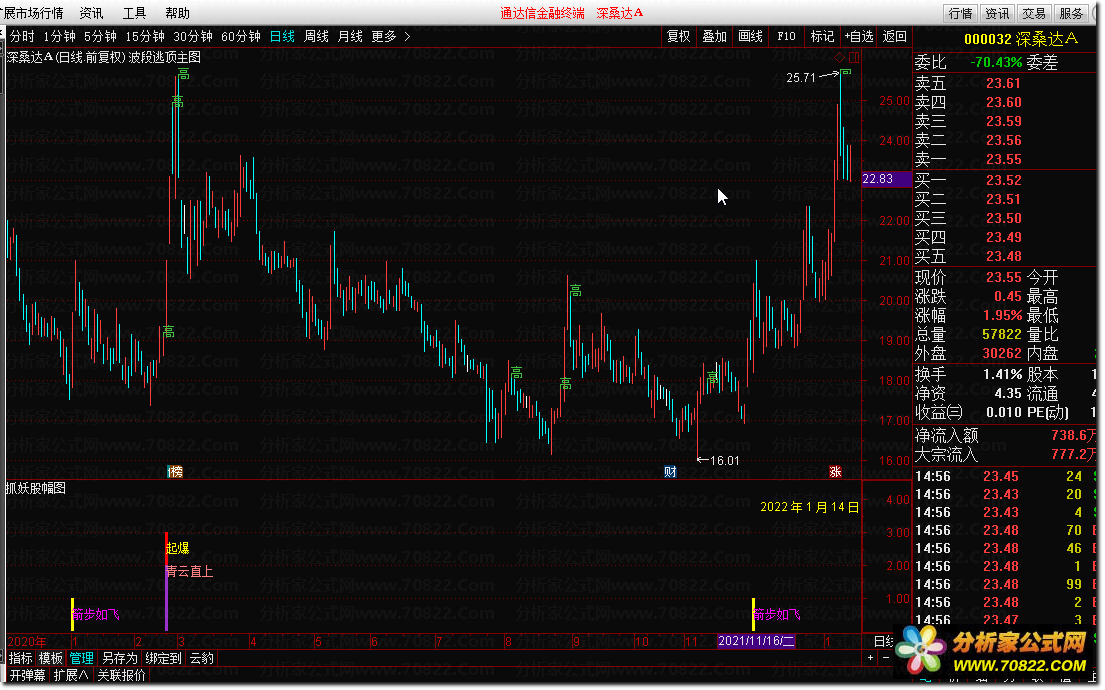
Task: Select the 60分钟 period
Action: pyautogui.click(x=240, y=36)
